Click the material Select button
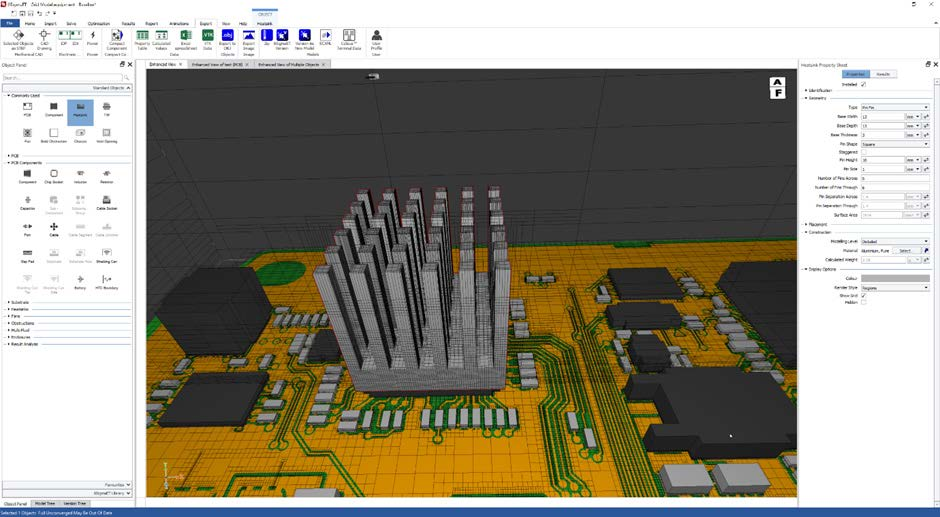 click(x=904, y=250)
